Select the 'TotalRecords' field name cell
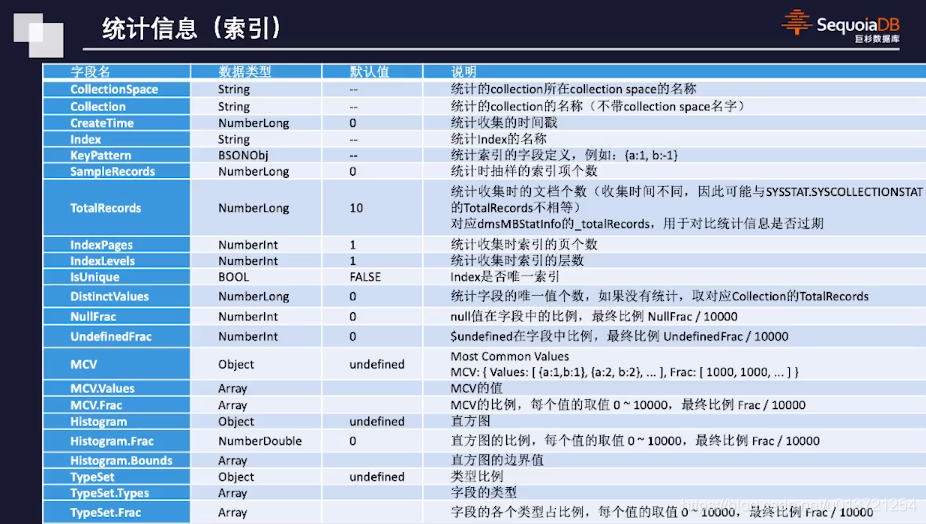Image resolution: width=926 pixels, height=524 pixels. click(x=116, y=208)
